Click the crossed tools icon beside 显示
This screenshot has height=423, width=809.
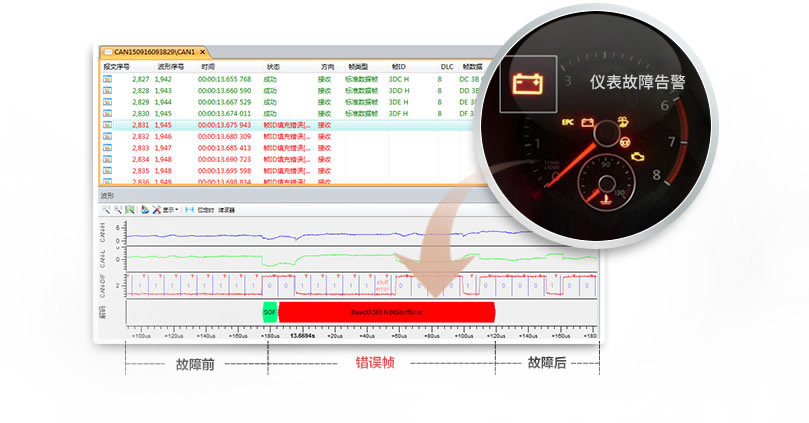156,209
